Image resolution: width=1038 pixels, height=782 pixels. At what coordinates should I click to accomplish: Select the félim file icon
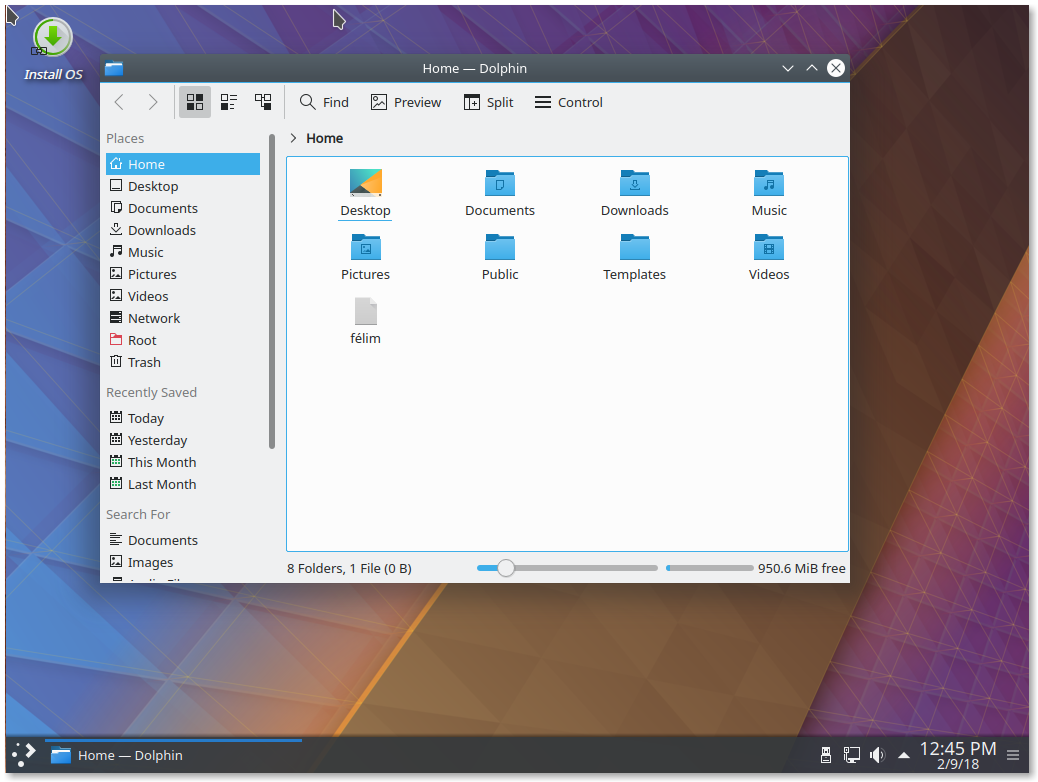(x=365, y=311)
